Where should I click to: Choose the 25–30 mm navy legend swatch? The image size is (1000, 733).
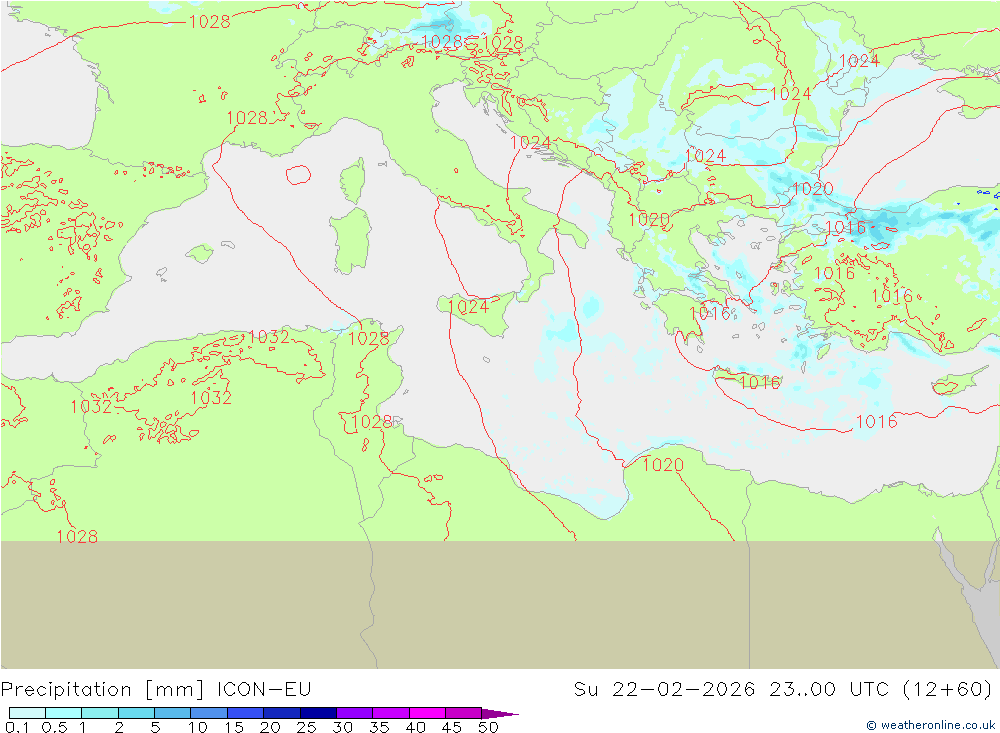318,713
